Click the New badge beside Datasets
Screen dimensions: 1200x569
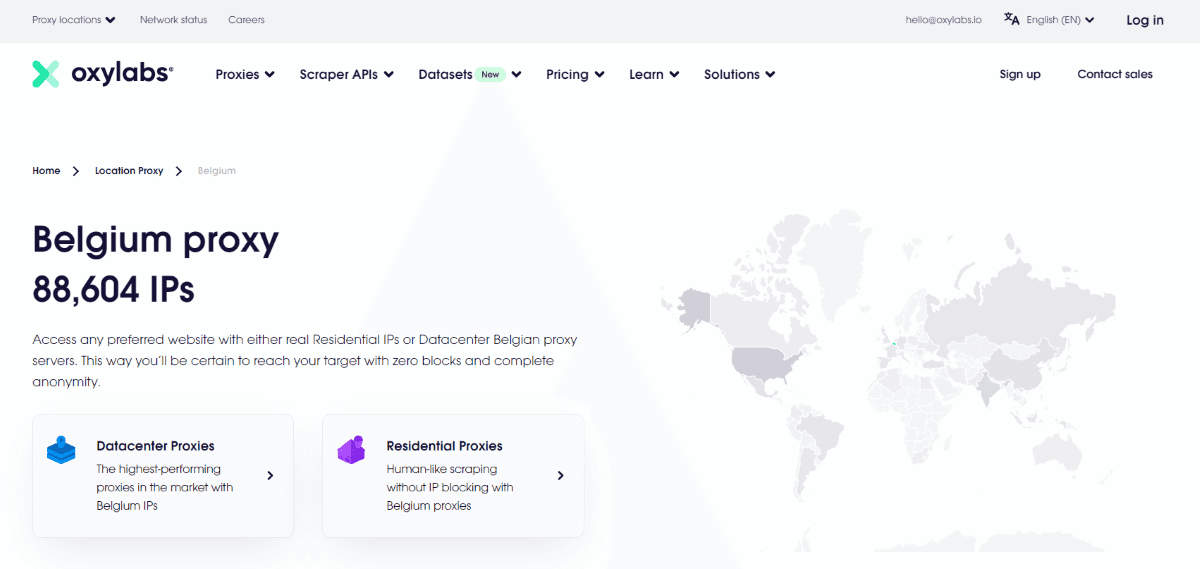pos(490,74)
